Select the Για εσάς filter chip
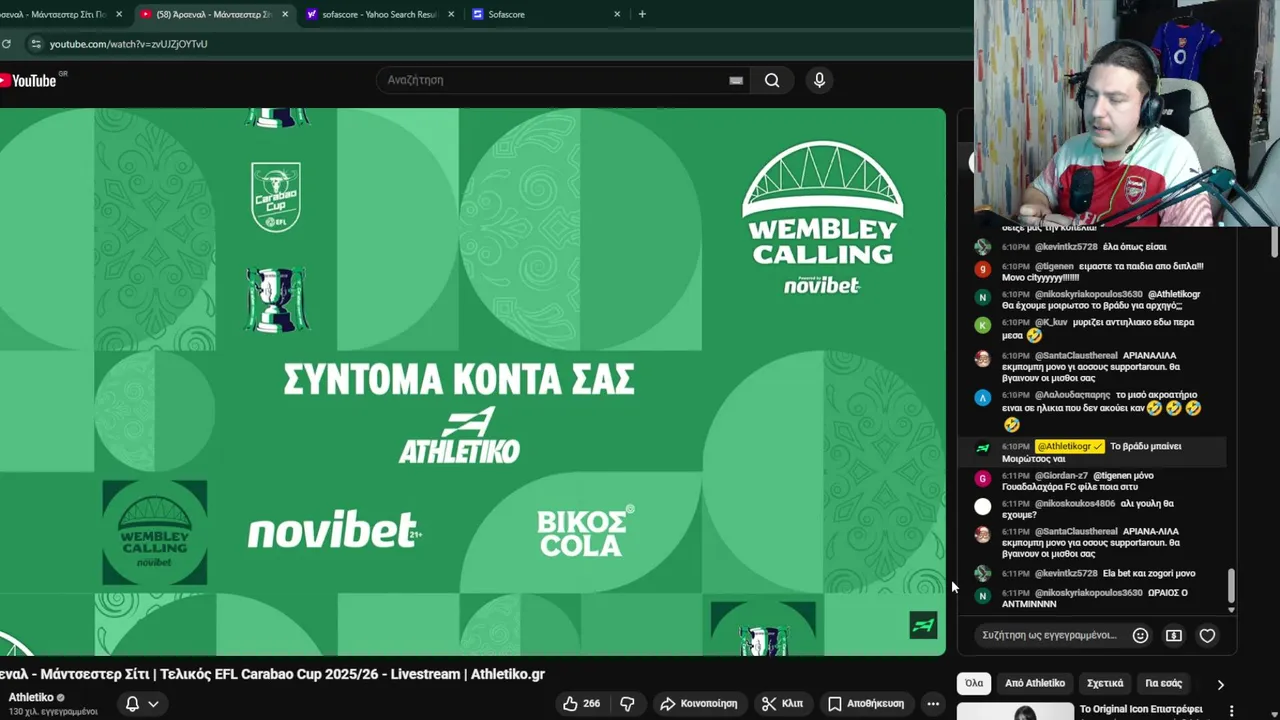Screen dimensions: 1280x720 point(1164,683)
